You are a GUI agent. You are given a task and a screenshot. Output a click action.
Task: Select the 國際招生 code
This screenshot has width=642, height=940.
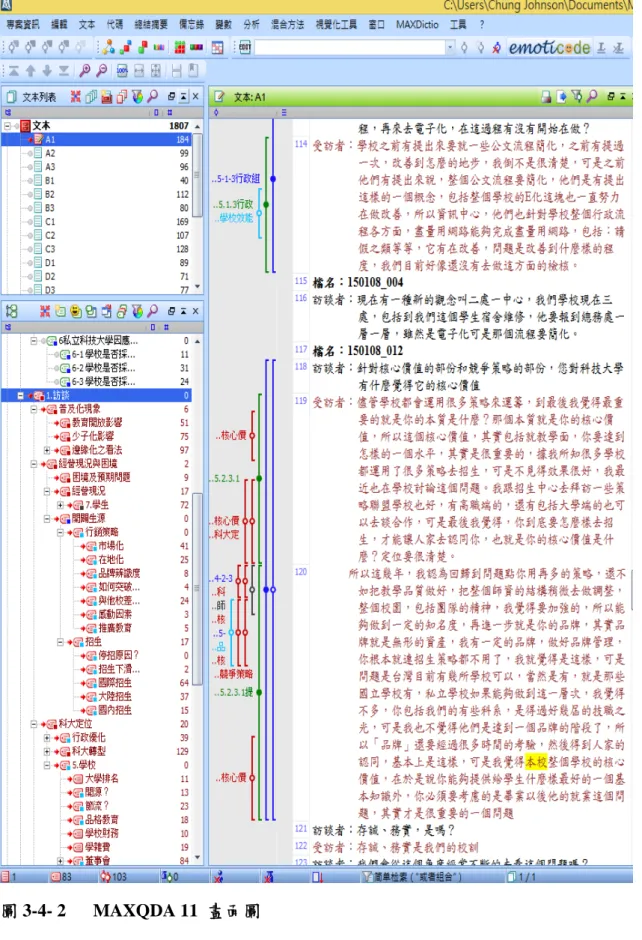[115, 683]
